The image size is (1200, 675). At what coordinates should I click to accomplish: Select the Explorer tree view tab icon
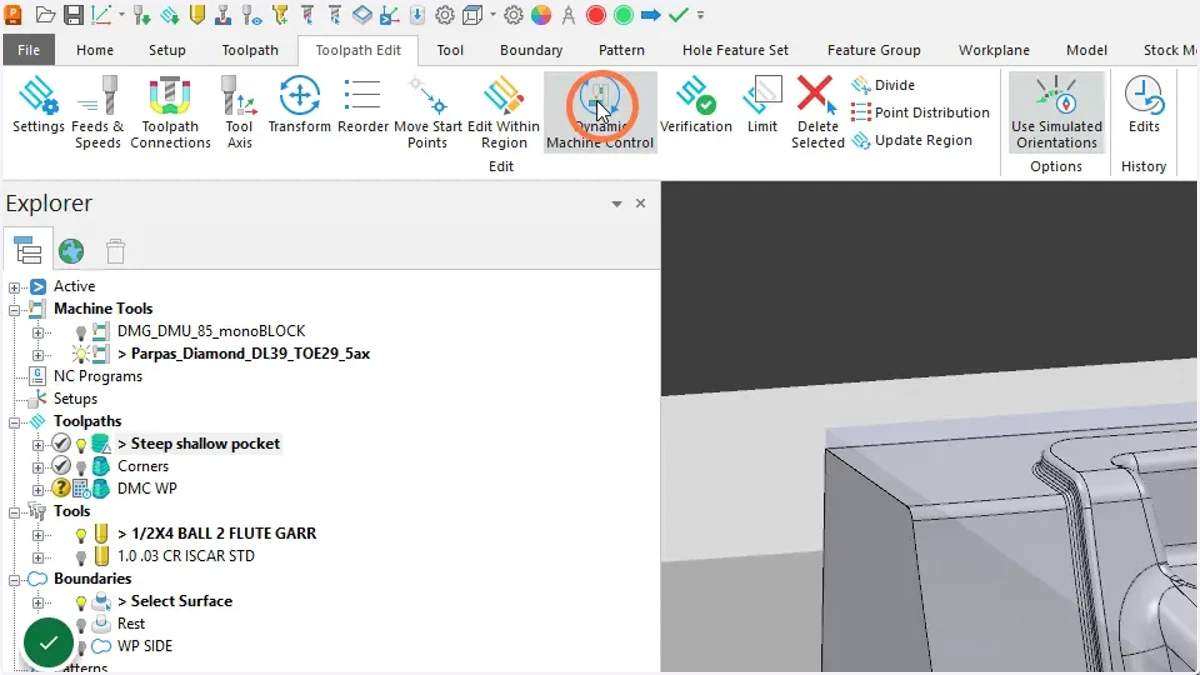coord(28,251)
